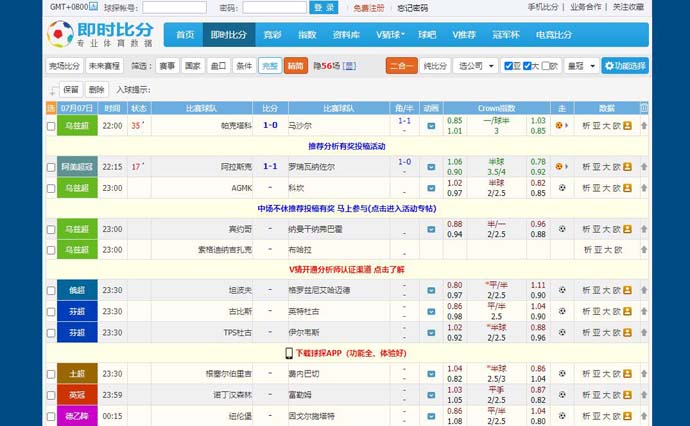Open the 皇冠 company dropdown
Viewport: 690px width, 426px height.
click(581, 66)
